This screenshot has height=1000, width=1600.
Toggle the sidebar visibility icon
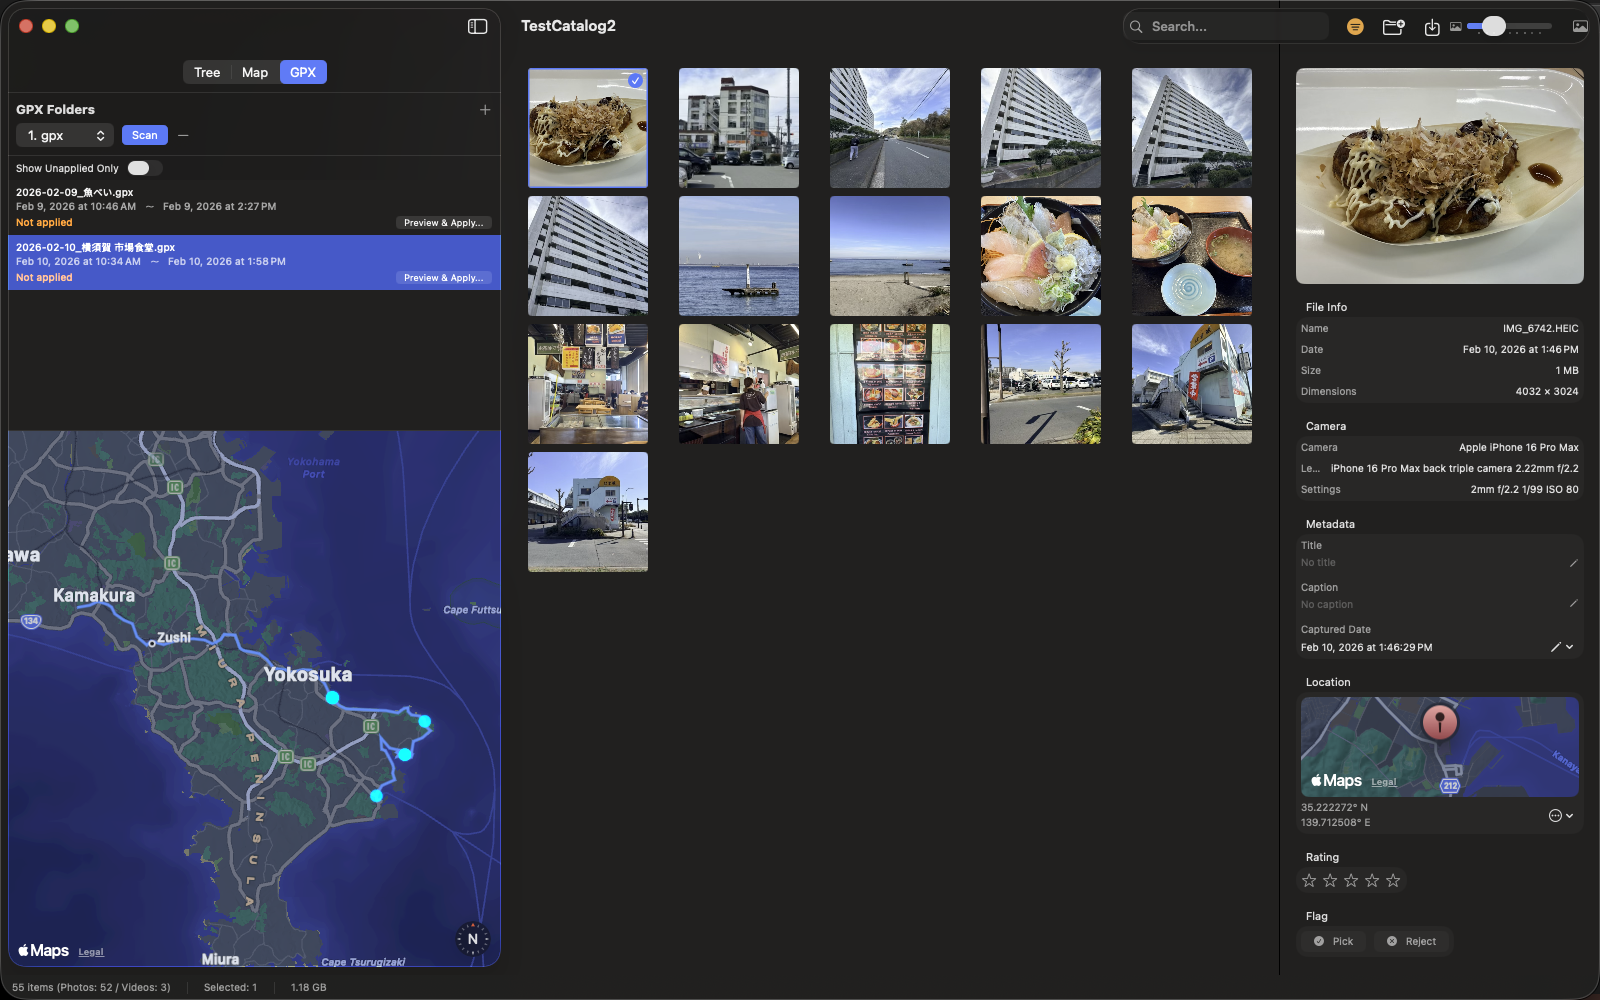(x=478, y=25)
